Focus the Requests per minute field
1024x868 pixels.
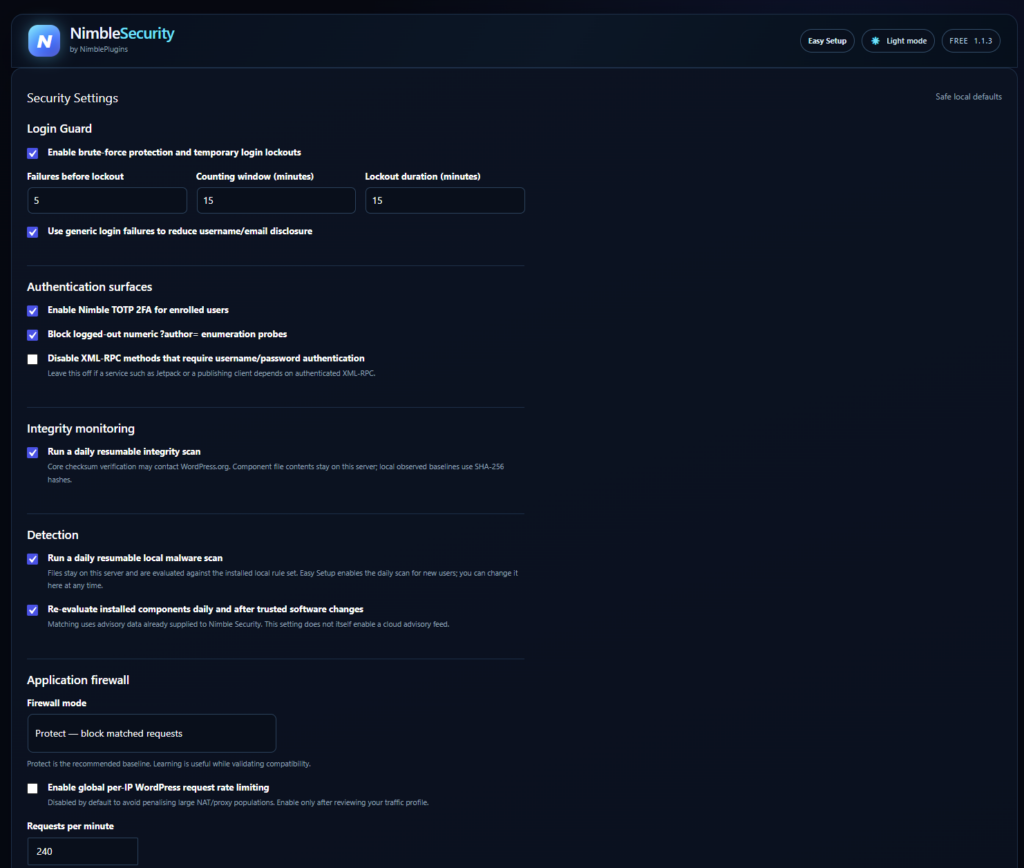pyautogui.click(x=82, y=851)
